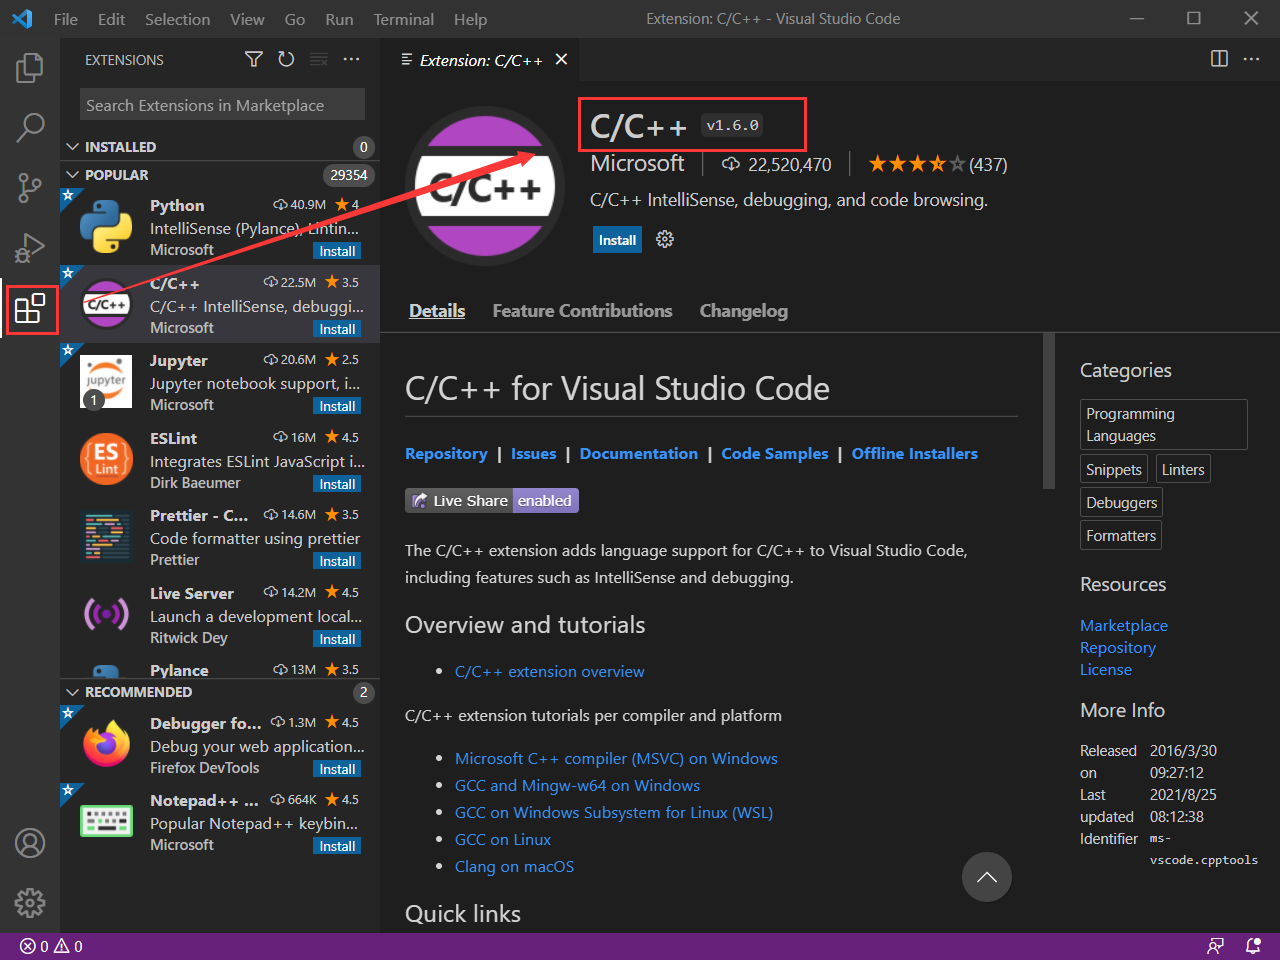This screenshot has height=960, width=1280.
Task: Open the View menu
Action: point(247,19)
